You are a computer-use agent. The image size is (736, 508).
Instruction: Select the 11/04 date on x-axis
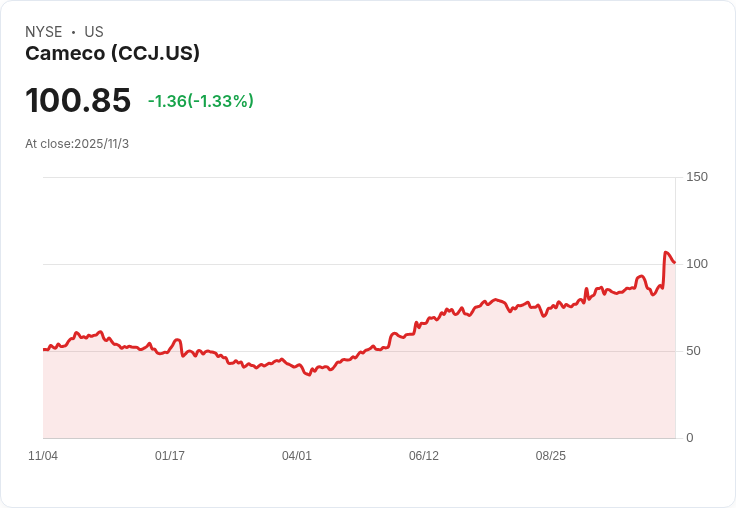point(43,456)
